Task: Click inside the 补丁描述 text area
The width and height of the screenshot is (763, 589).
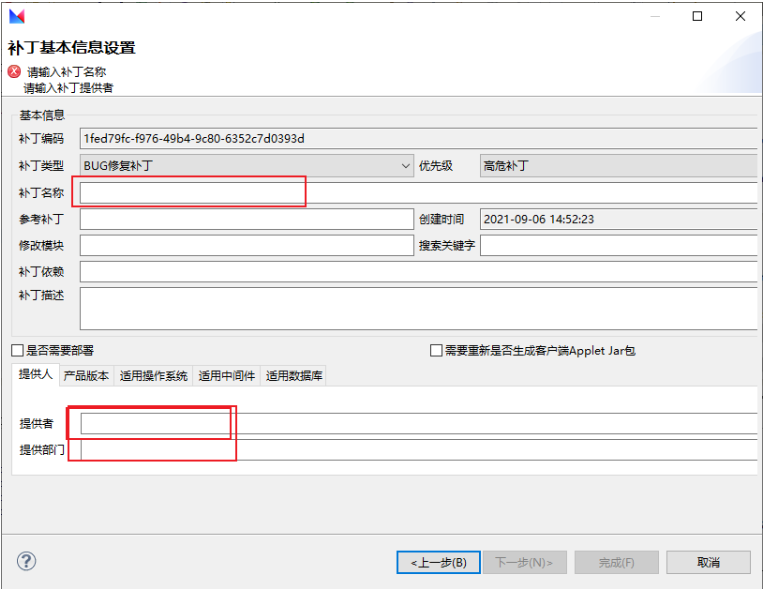Action: (x=418, y=309)
